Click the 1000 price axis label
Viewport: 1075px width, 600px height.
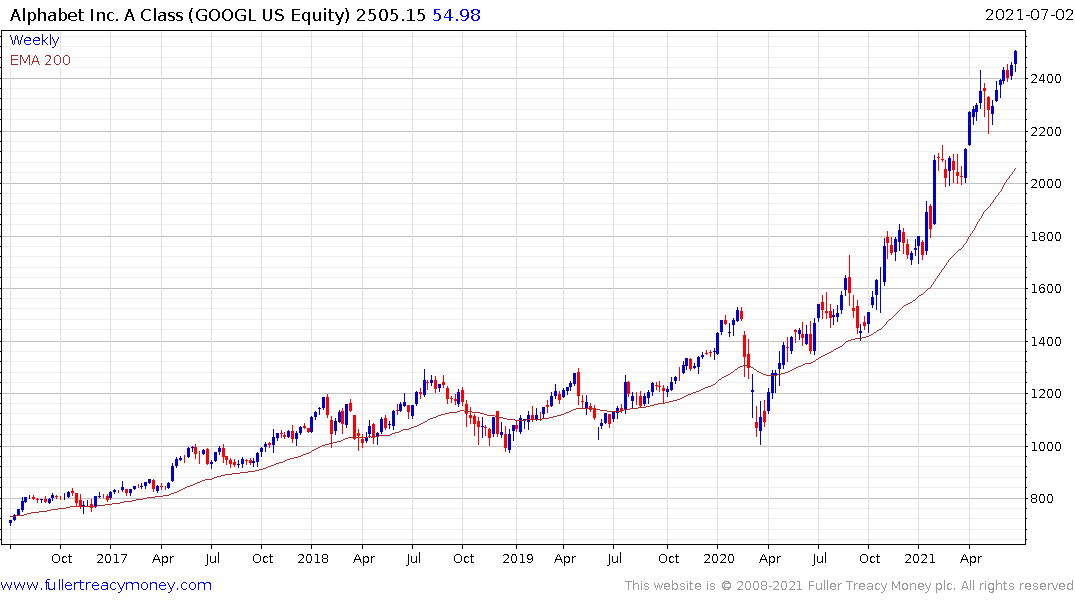click(x=1046, y=446)
